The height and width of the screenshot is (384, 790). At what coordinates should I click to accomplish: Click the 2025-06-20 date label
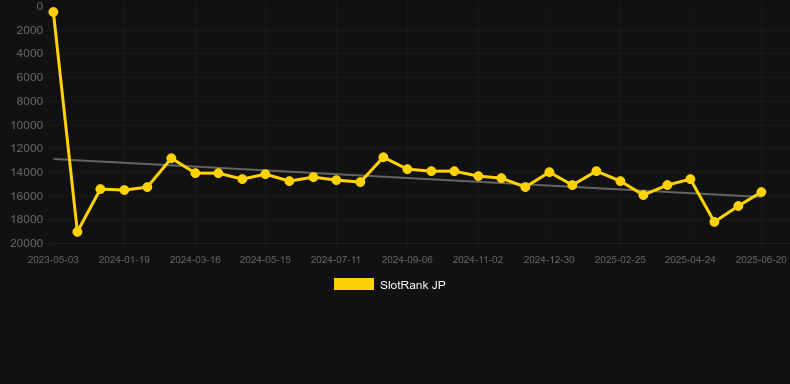tap(761, 260)
